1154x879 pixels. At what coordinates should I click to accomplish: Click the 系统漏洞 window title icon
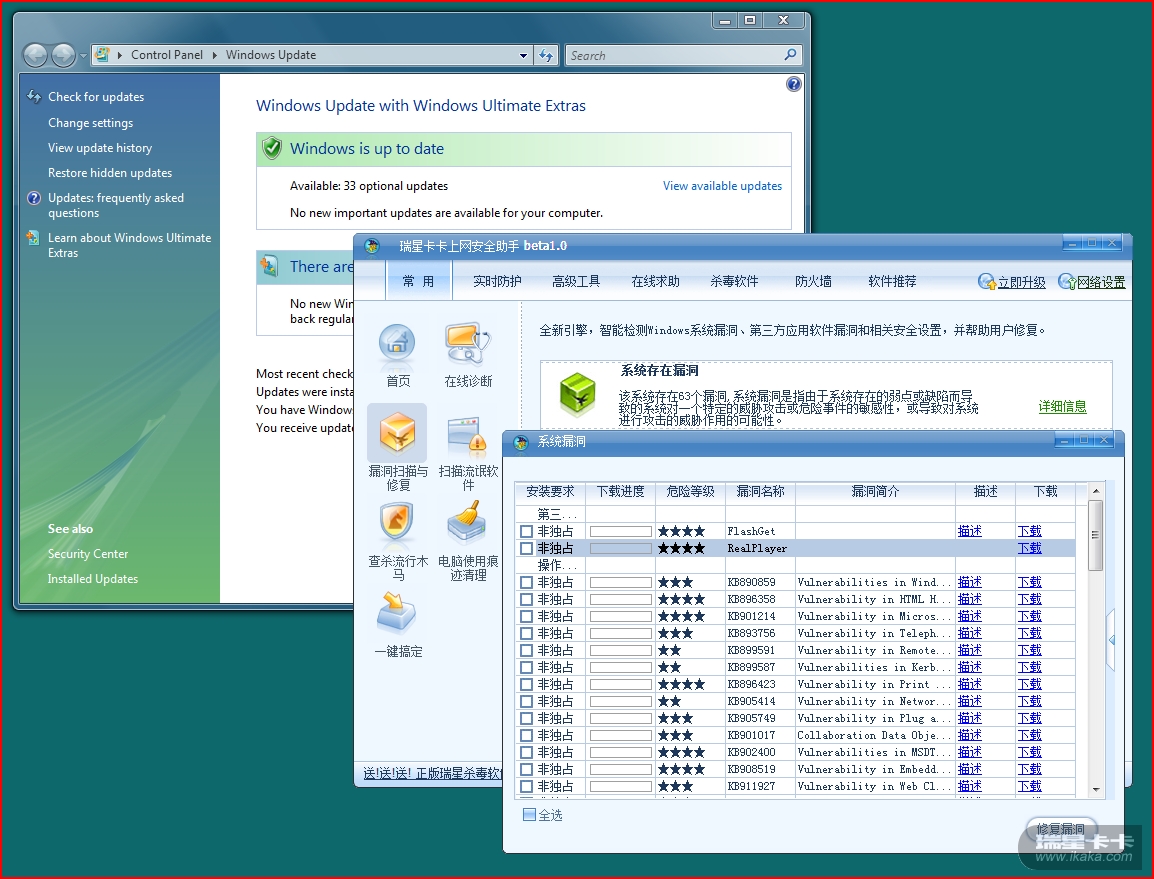[x=521, y=442]
